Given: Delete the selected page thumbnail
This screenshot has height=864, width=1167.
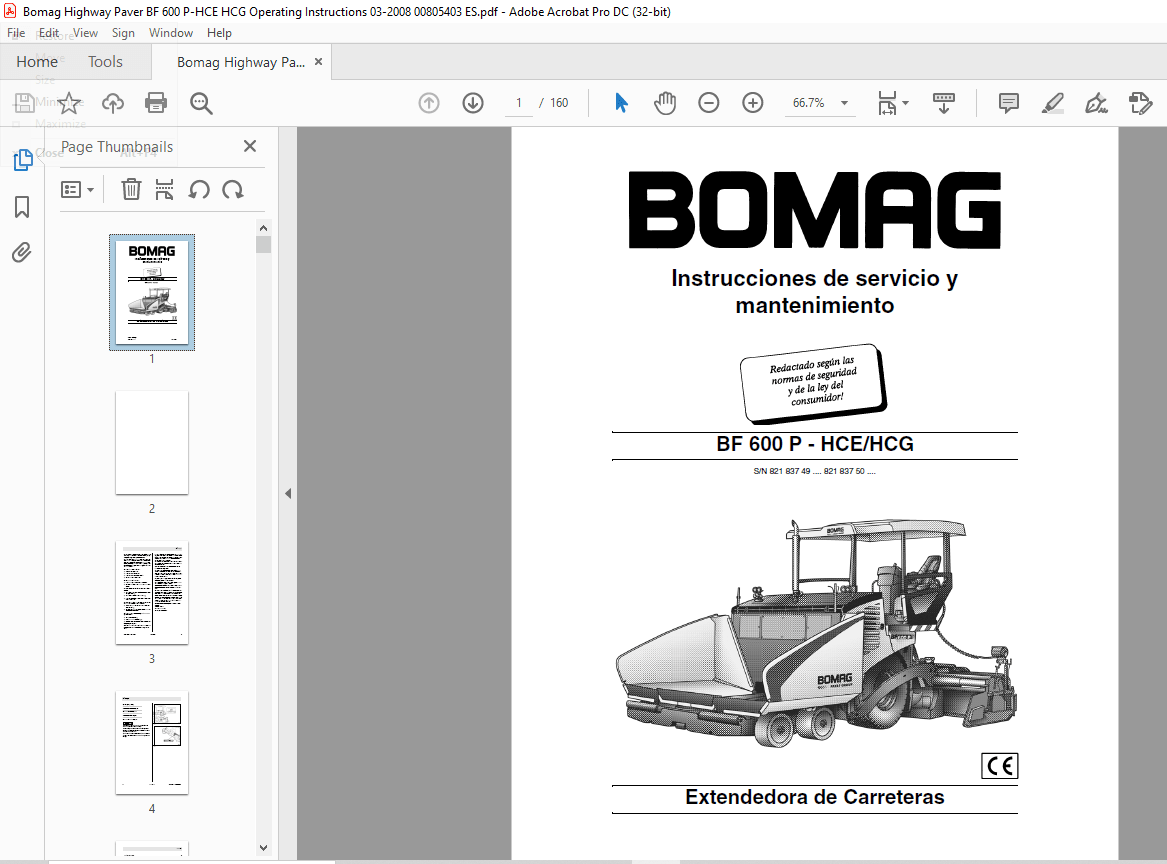Looking at the screenshot, I should [131, 189].
